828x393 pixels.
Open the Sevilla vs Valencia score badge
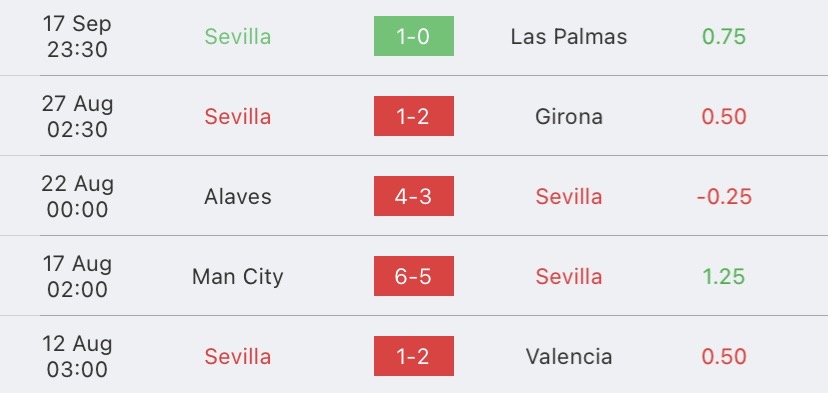click(413, 356)
